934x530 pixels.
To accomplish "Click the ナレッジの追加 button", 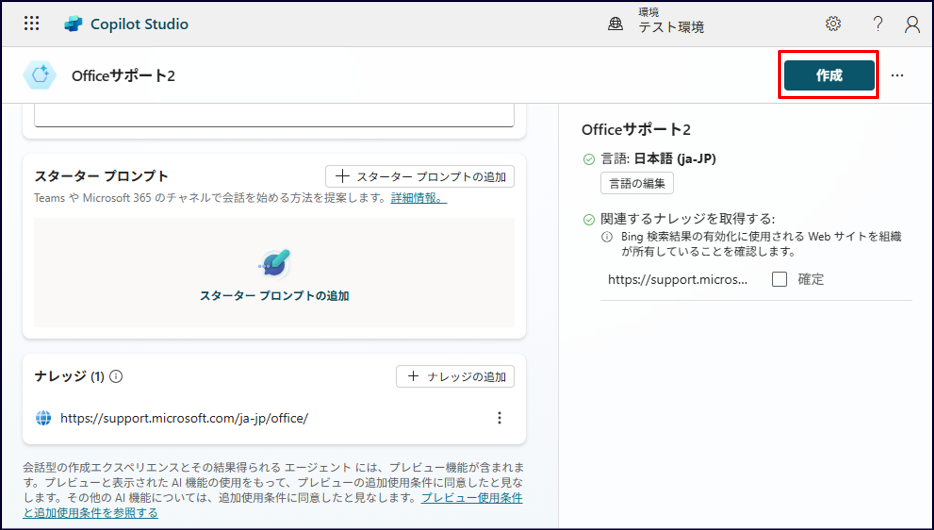I will pyautogui.click(x=455, y=376).
